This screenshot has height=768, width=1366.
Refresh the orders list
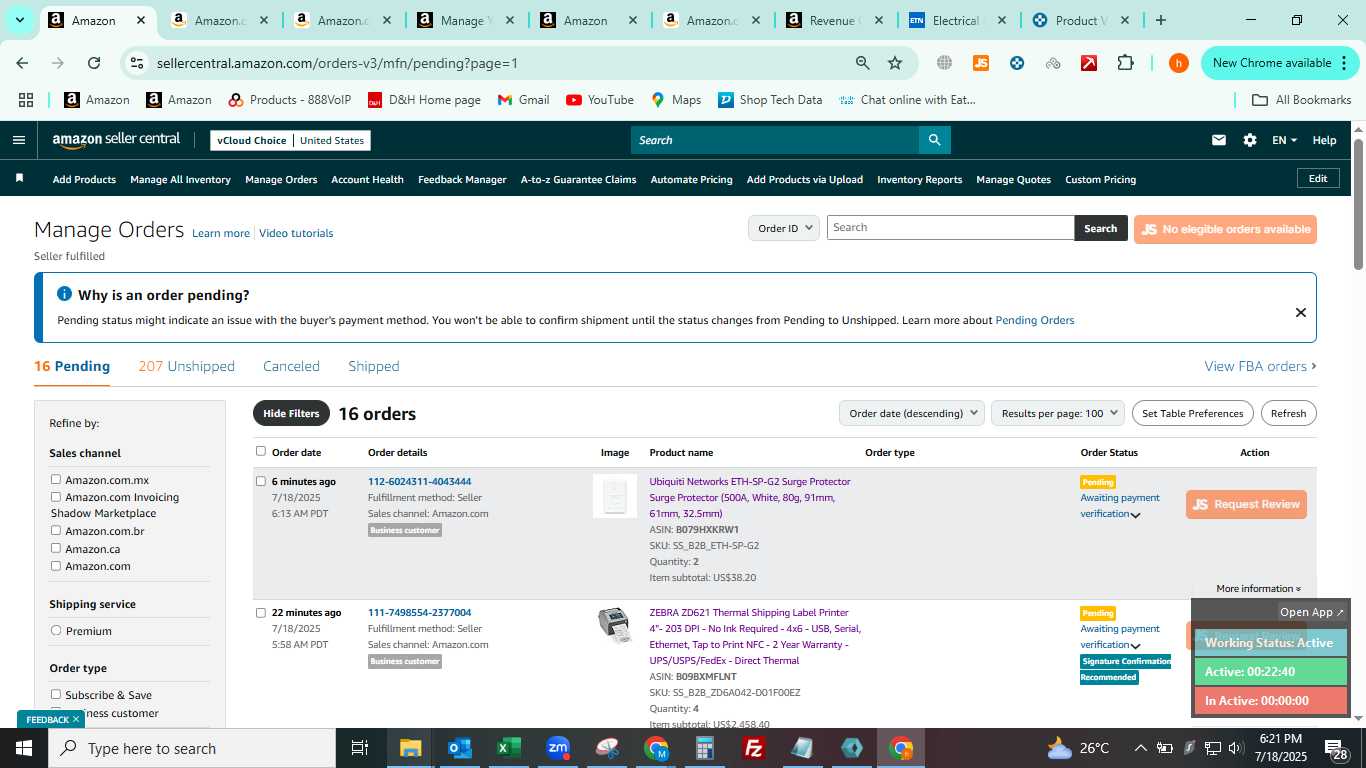(1288, 413)
